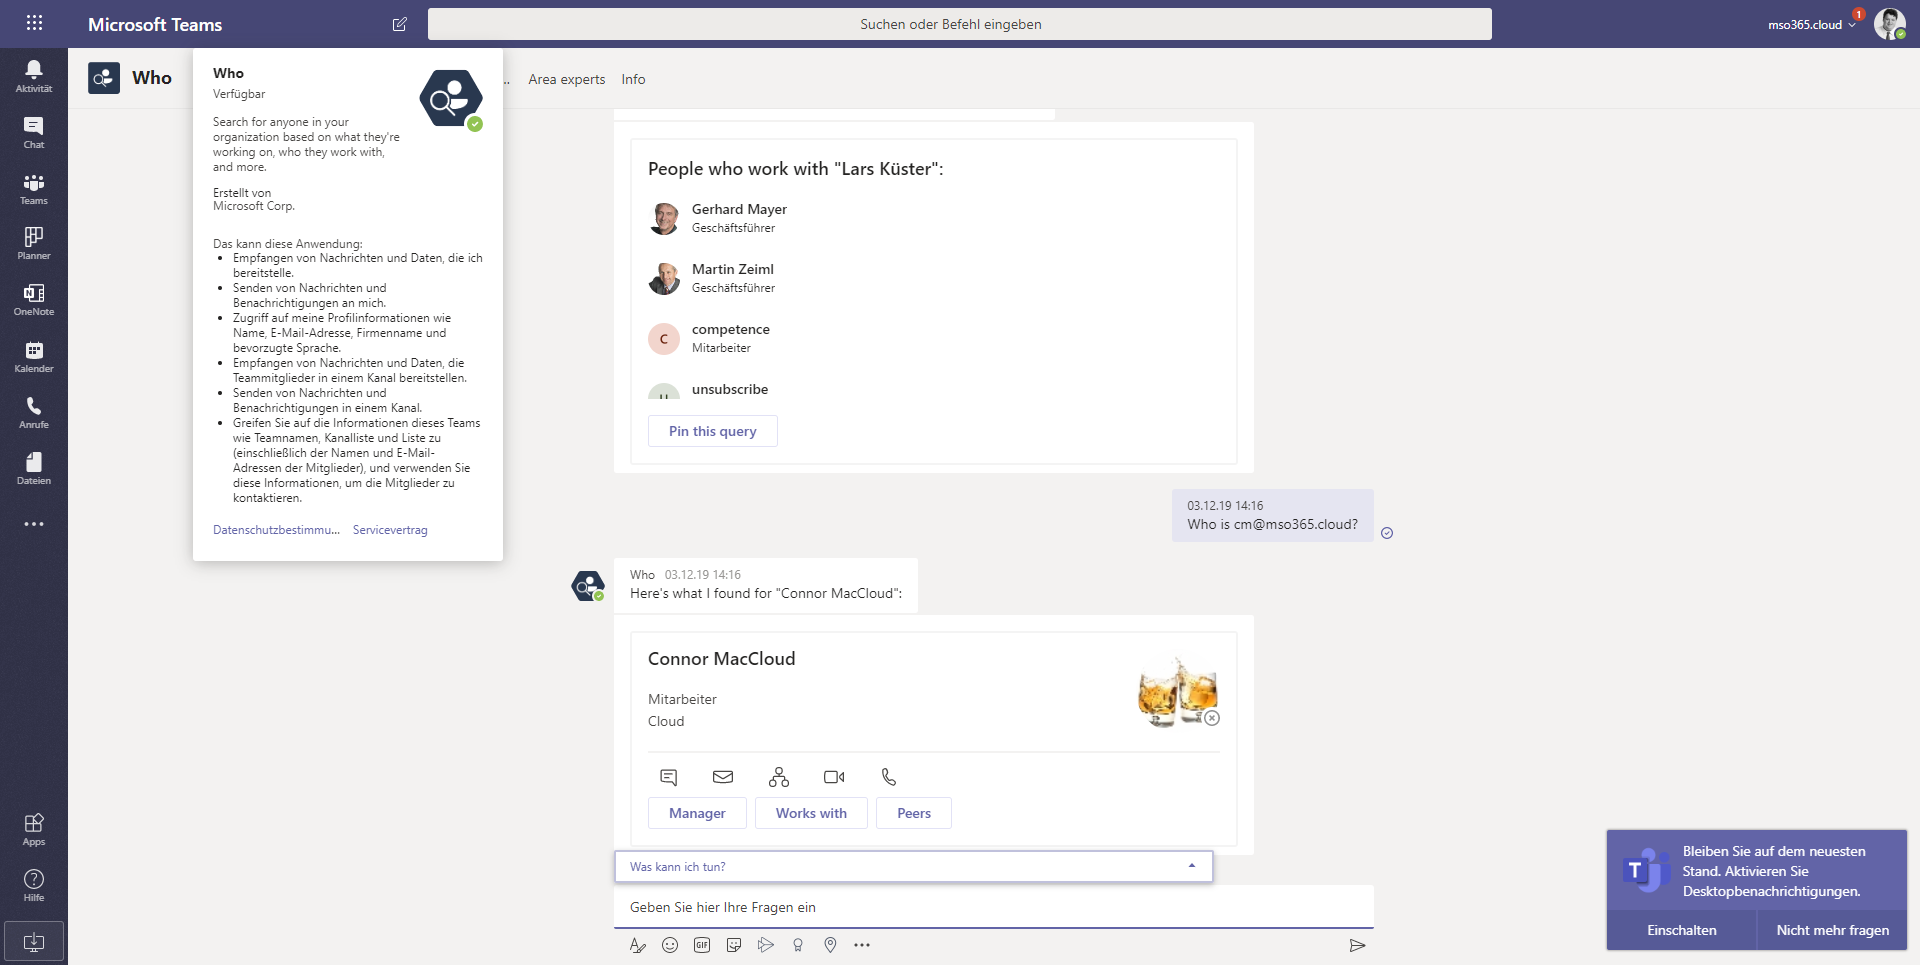Send the typed message
Viewport: 1920px width, 965px height.
click(1357, 945)
